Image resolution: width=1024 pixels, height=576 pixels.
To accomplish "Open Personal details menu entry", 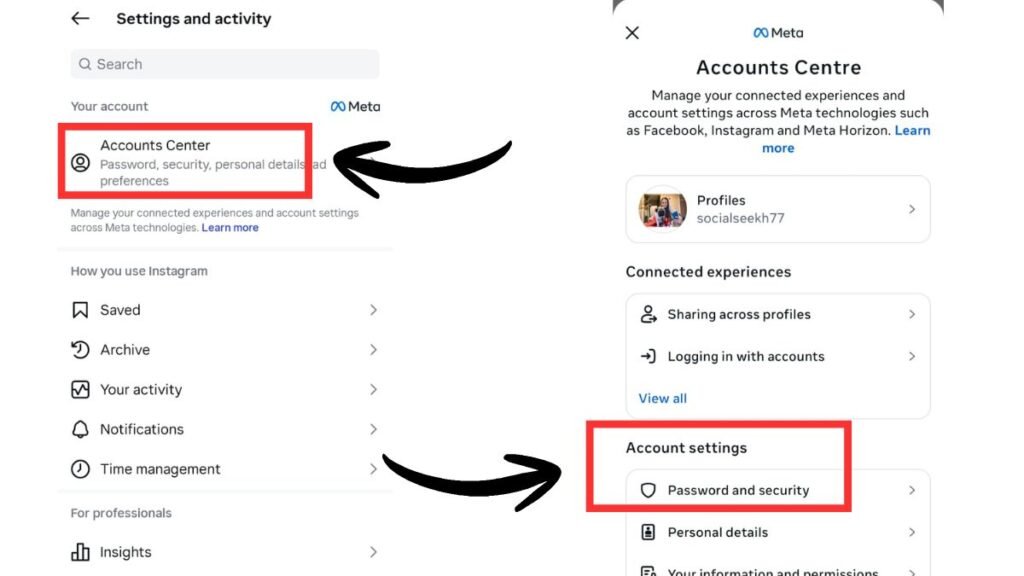I will tap(718, 533).
